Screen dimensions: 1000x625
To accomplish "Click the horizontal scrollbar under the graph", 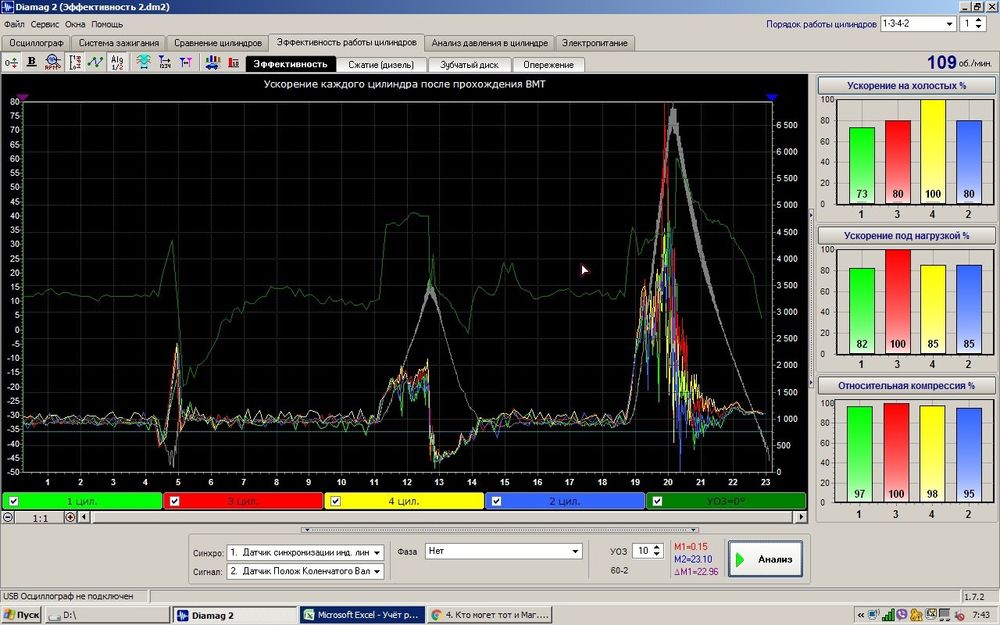I will tap(440, 517).
